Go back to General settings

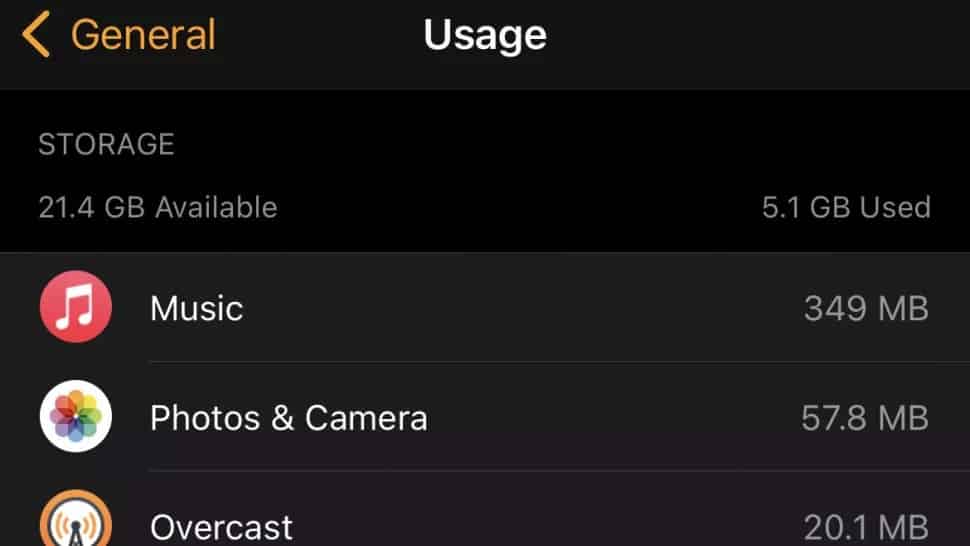[x=119, y=35]
